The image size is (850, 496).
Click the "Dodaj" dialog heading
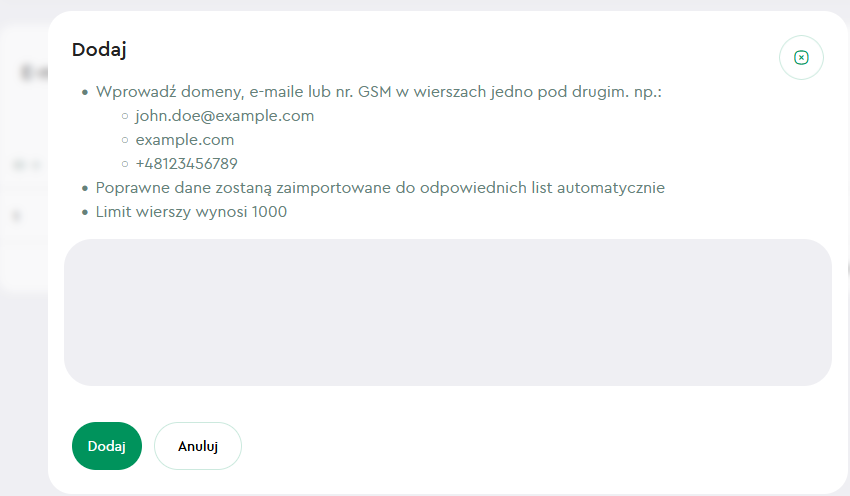(x=99, y=50)
